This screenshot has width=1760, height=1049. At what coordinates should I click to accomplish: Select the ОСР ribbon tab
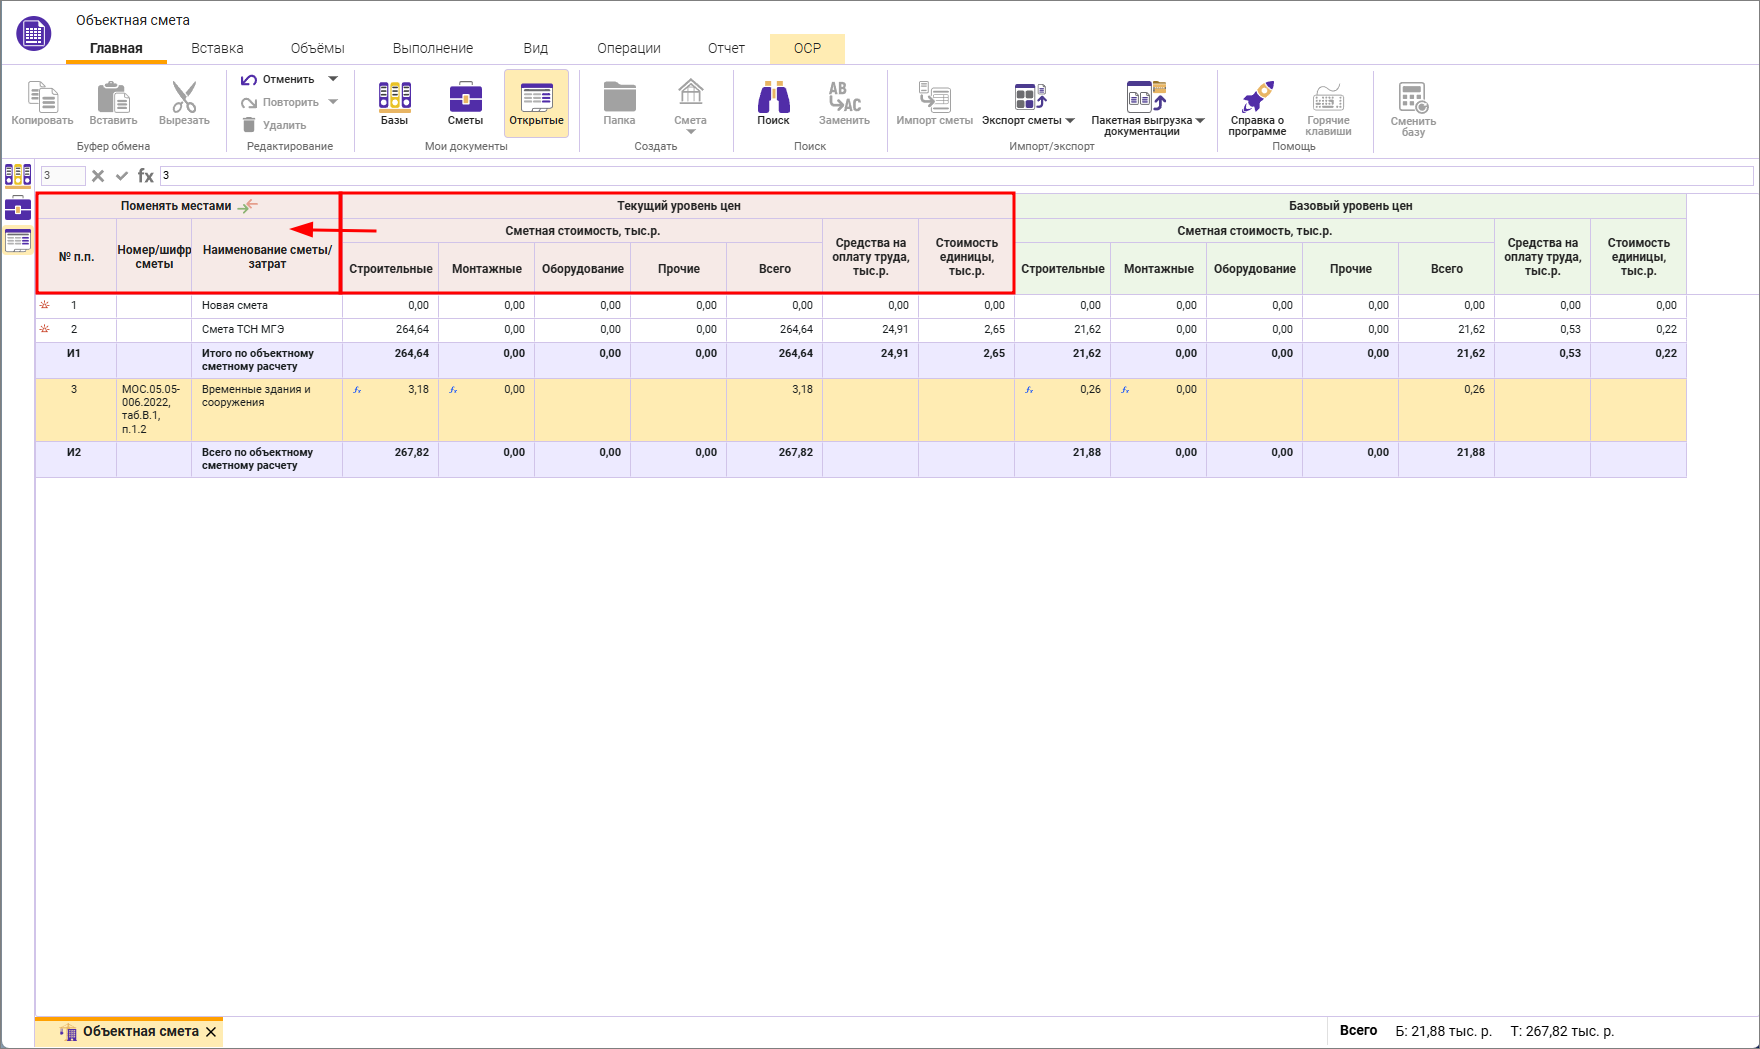point(807,48)
